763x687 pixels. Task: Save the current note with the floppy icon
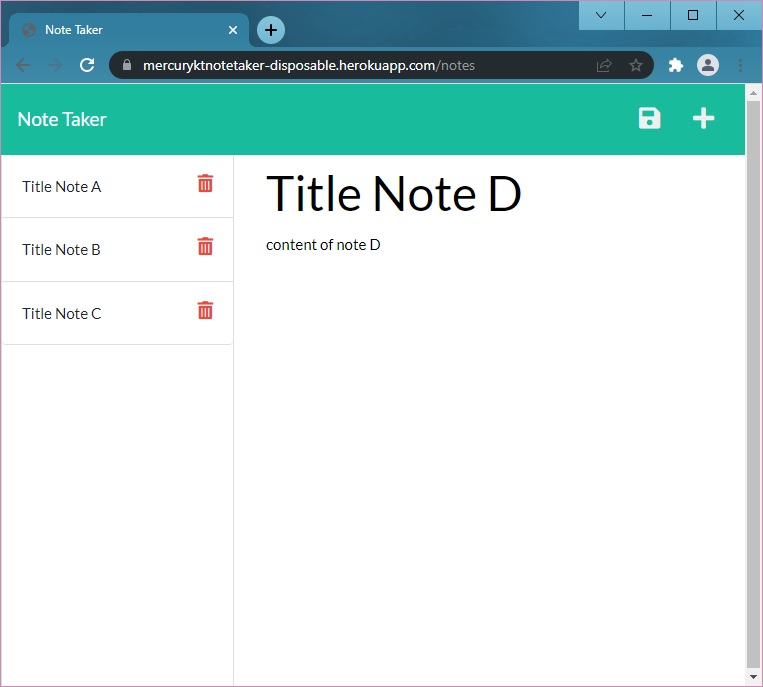coord(649,118)
